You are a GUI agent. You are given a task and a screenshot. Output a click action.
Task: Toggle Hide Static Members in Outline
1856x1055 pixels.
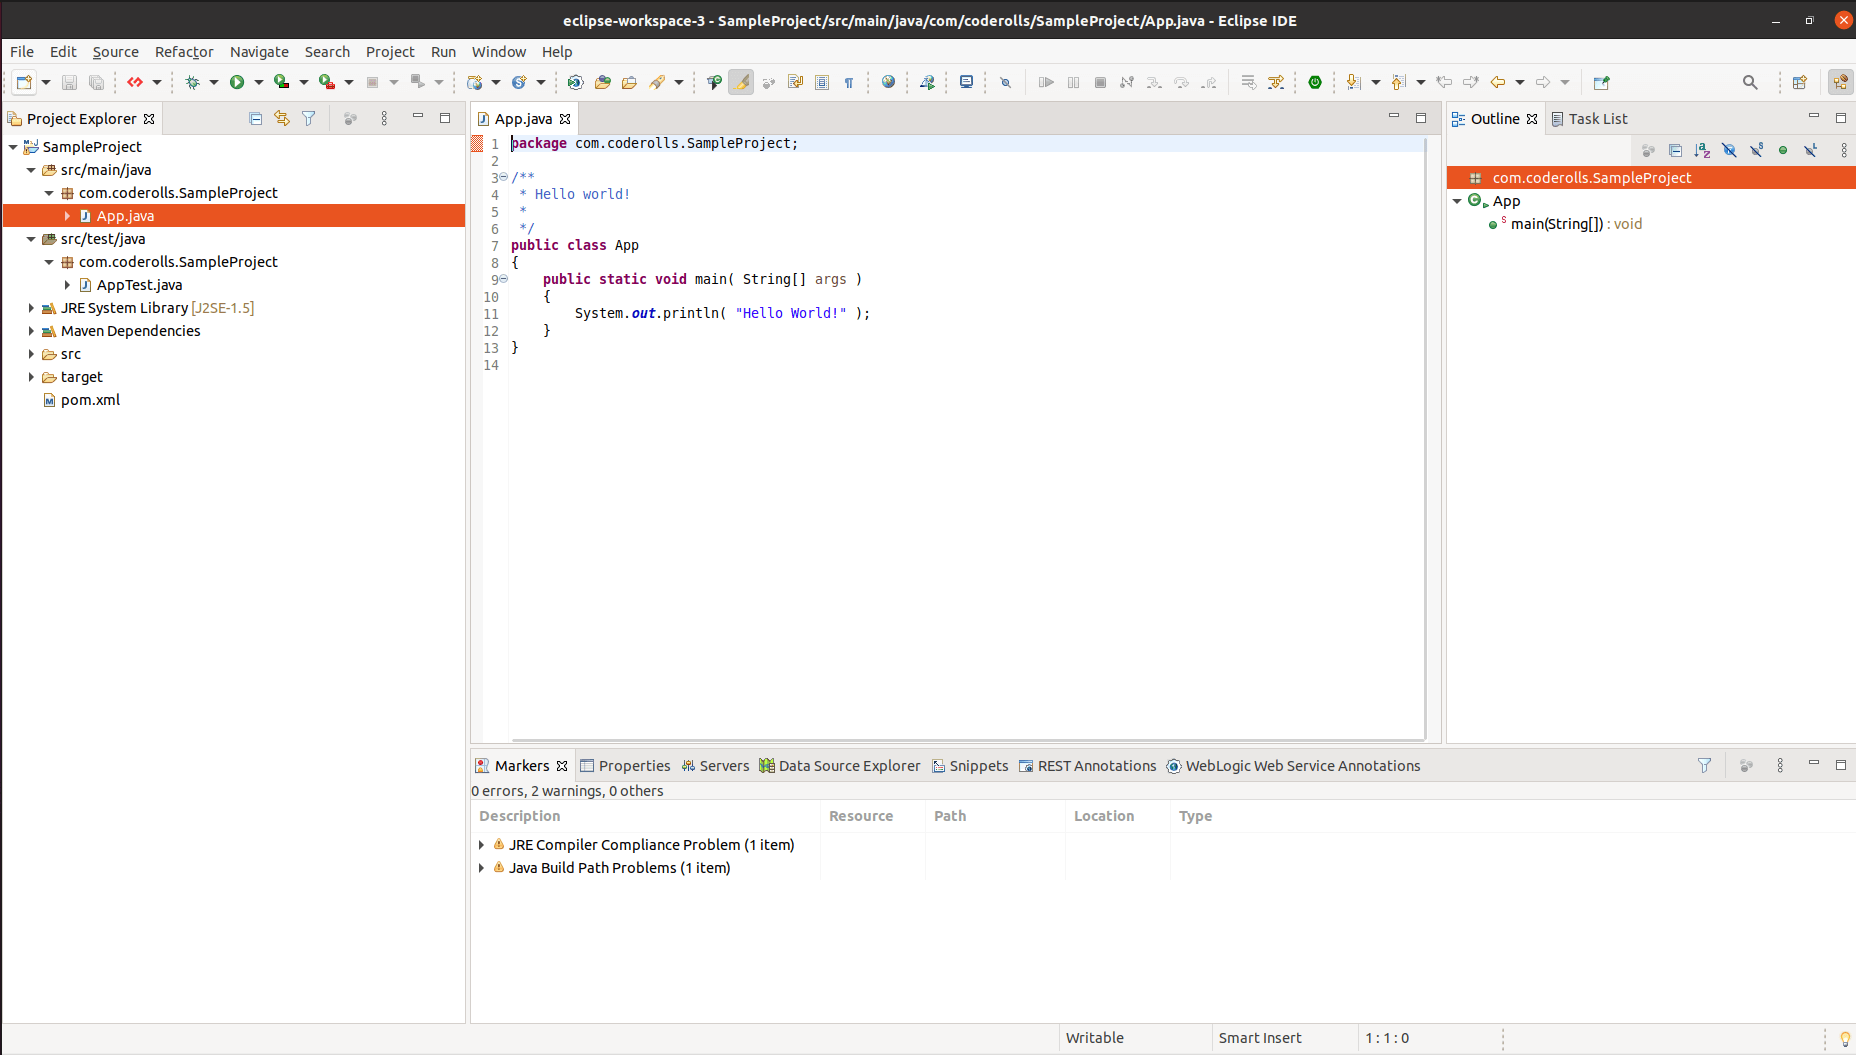click(x=1756, y=150)
